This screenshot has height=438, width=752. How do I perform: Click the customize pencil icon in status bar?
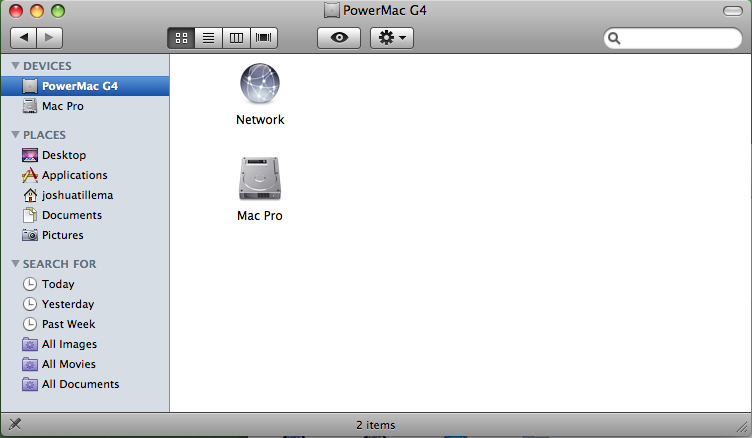pos(15,424)
